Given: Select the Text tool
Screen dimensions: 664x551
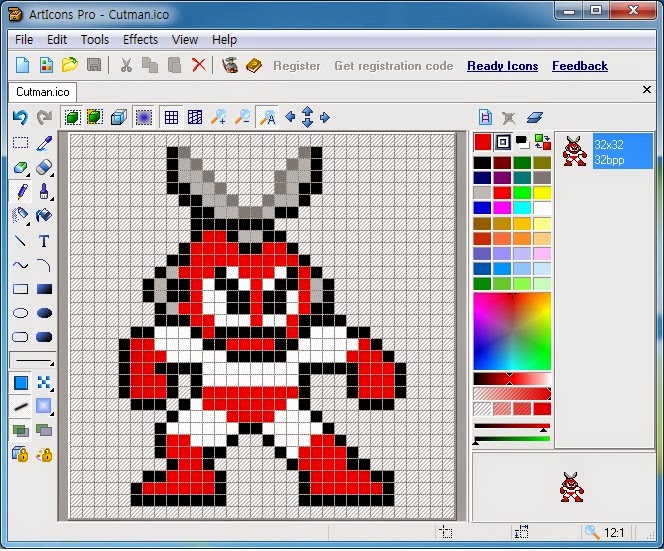Looking at the screenshot, I should click(44, 241).
